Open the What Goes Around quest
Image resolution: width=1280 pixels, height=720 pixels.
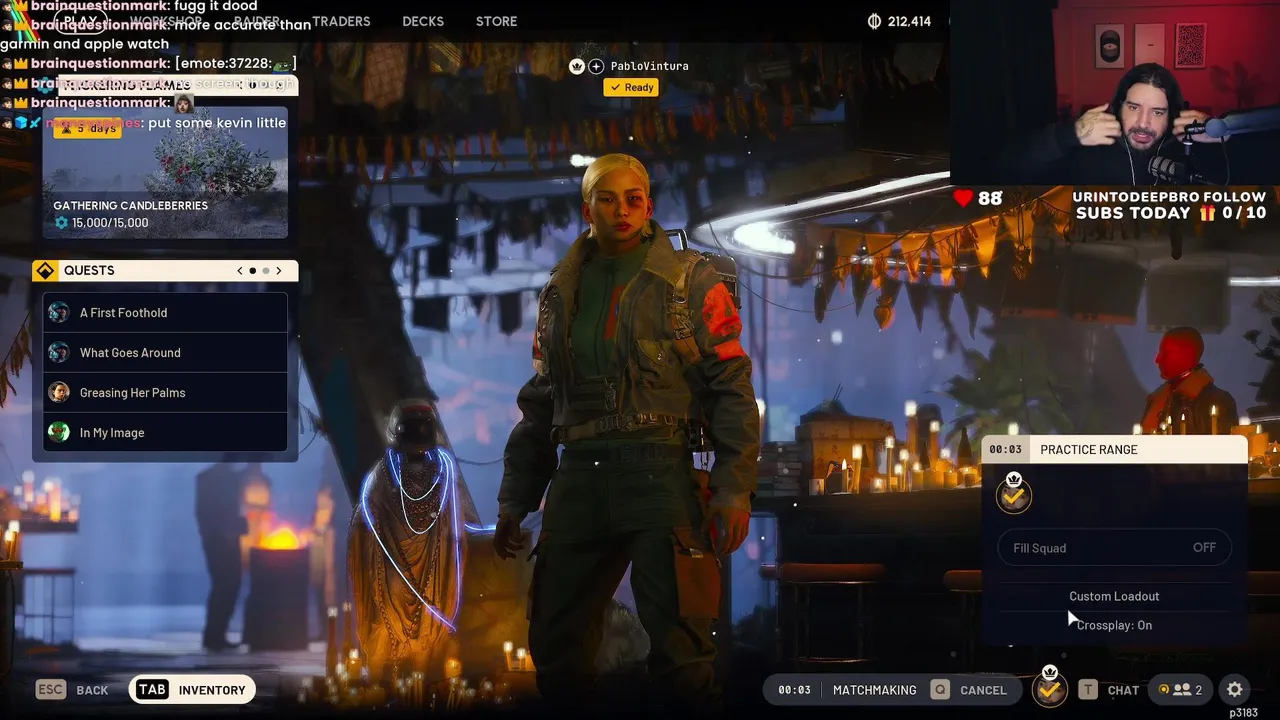(x=165, y=353)
